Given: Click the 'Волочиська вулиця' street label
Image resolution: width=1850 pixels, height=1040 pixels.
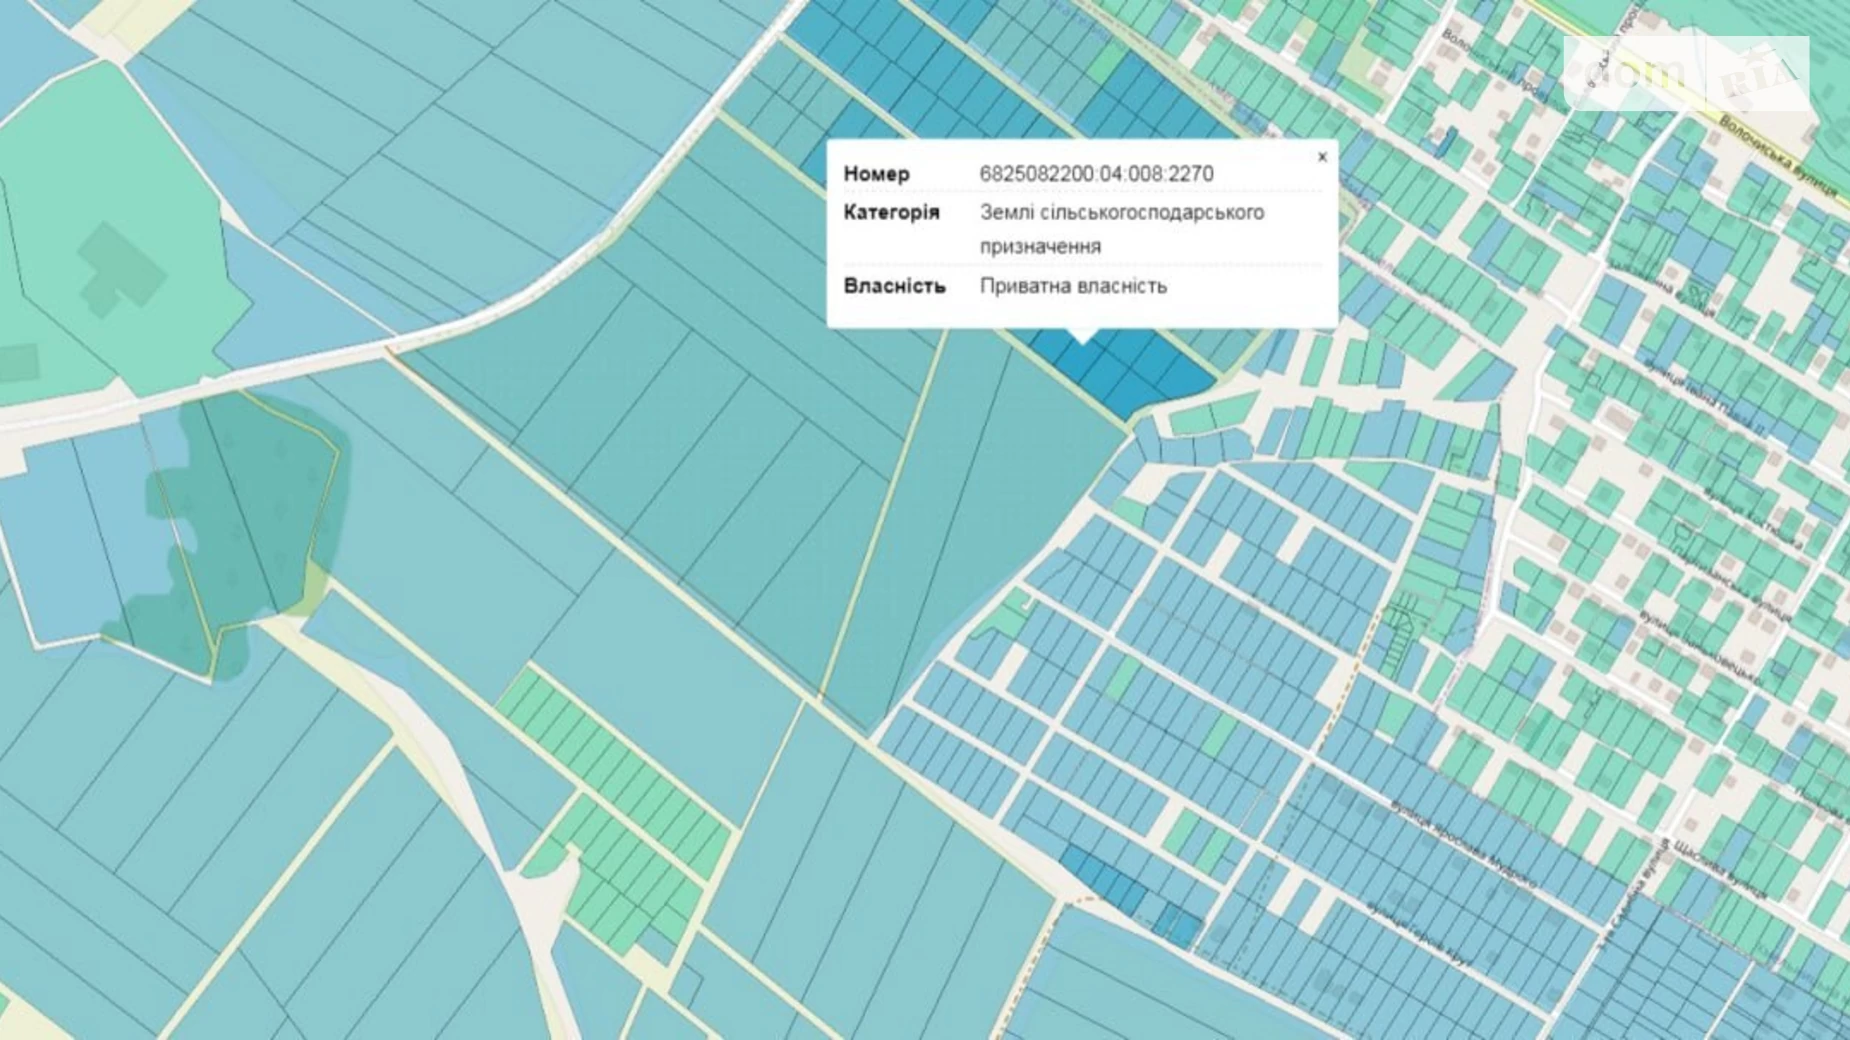Looking at the screenshot, I should [x=1776, y=156].
